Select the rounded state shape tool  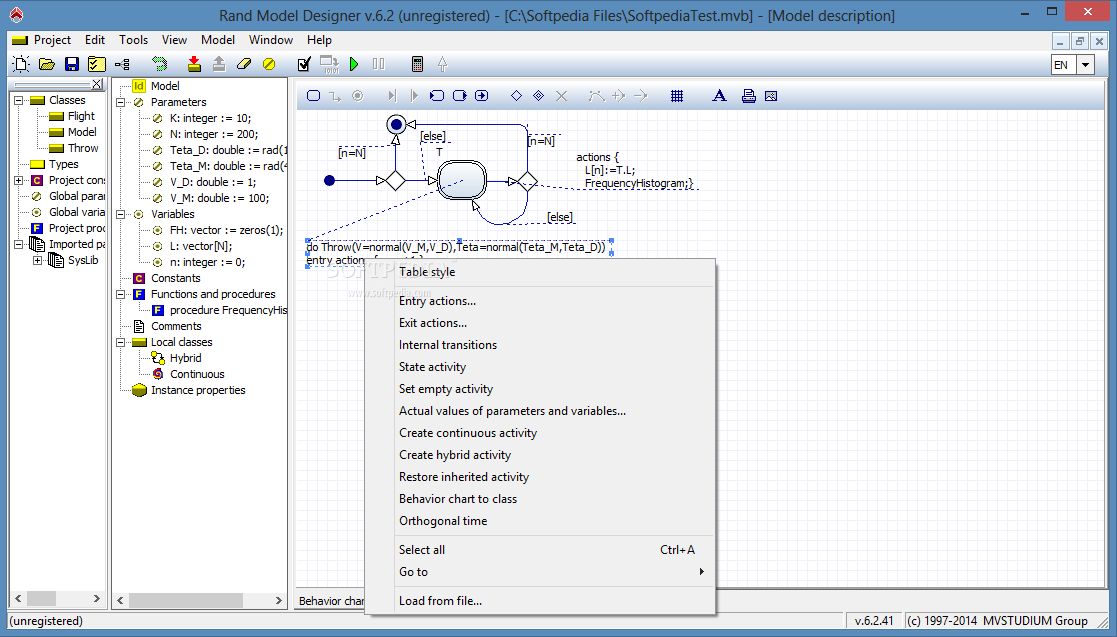click(313, 95)
